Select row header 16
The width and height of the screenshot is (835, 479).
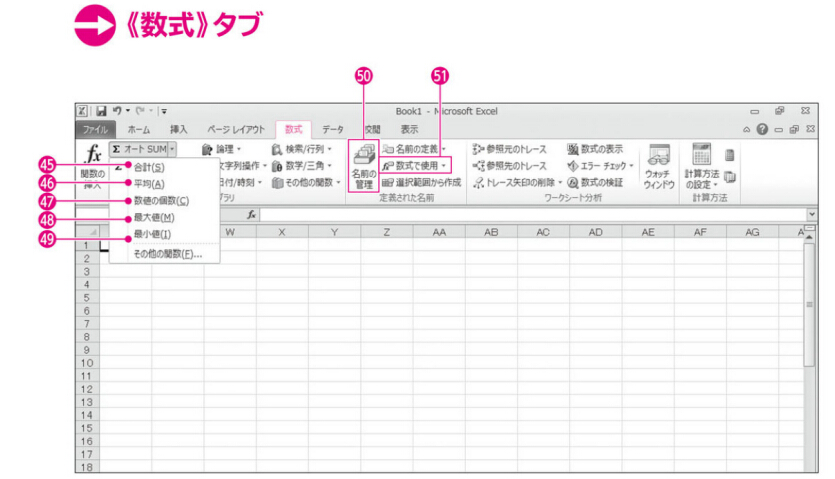coord(87,441)
